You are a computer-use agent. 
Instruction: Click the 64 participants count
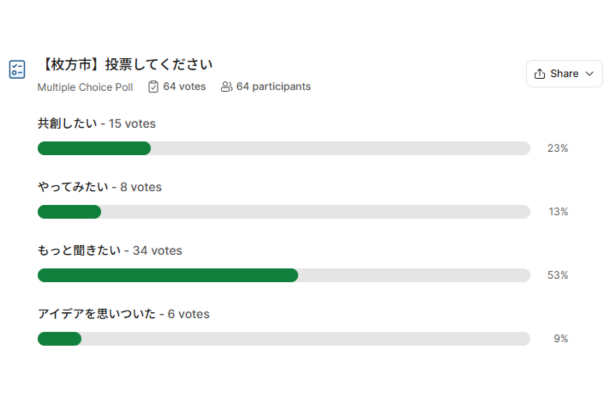(x=273, y=86)
